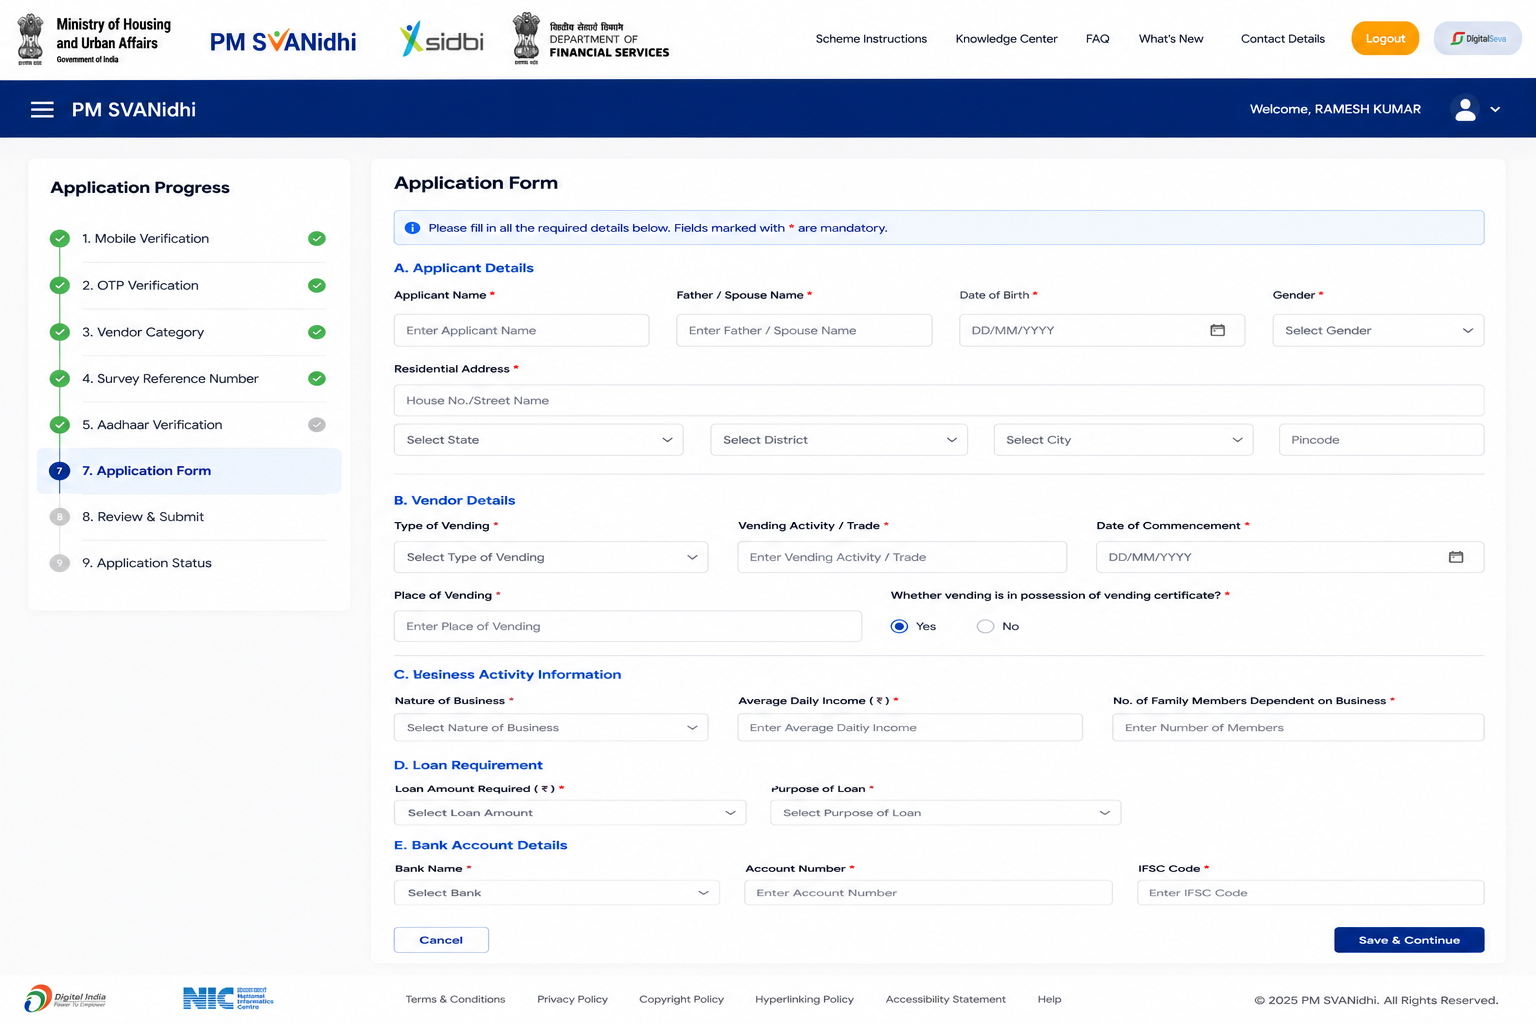Cancel the application form
The width and height of the screenshot is (1536, 1024).
(x=441, y=940)
